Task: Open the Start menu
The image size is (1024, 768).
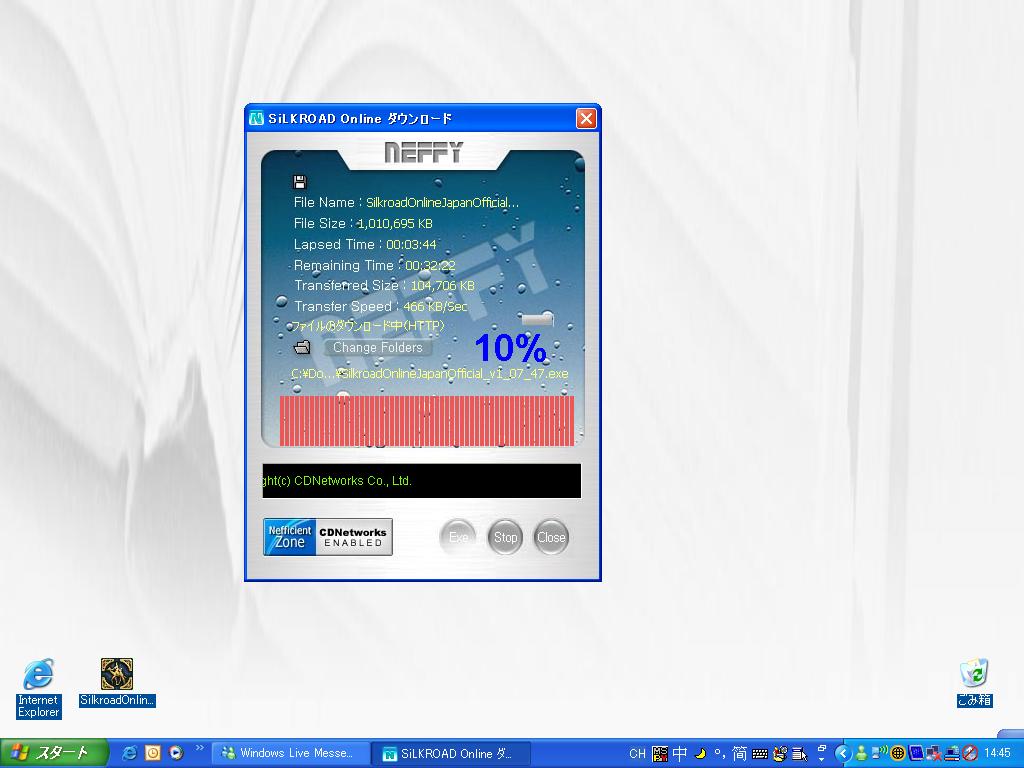Action: 54,753
